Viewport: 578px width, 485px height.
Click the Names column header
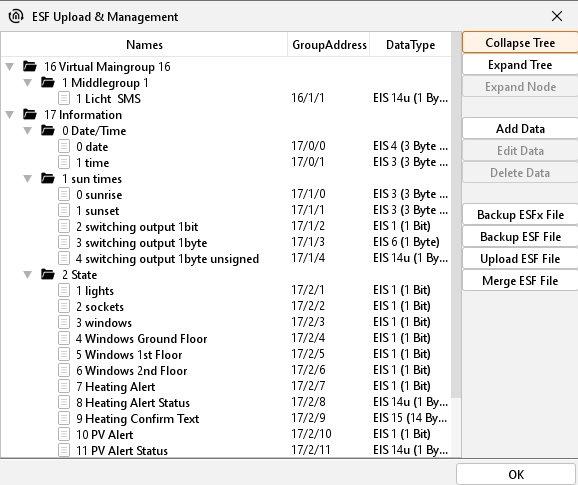pyautogui.click(x=144, y=45)
